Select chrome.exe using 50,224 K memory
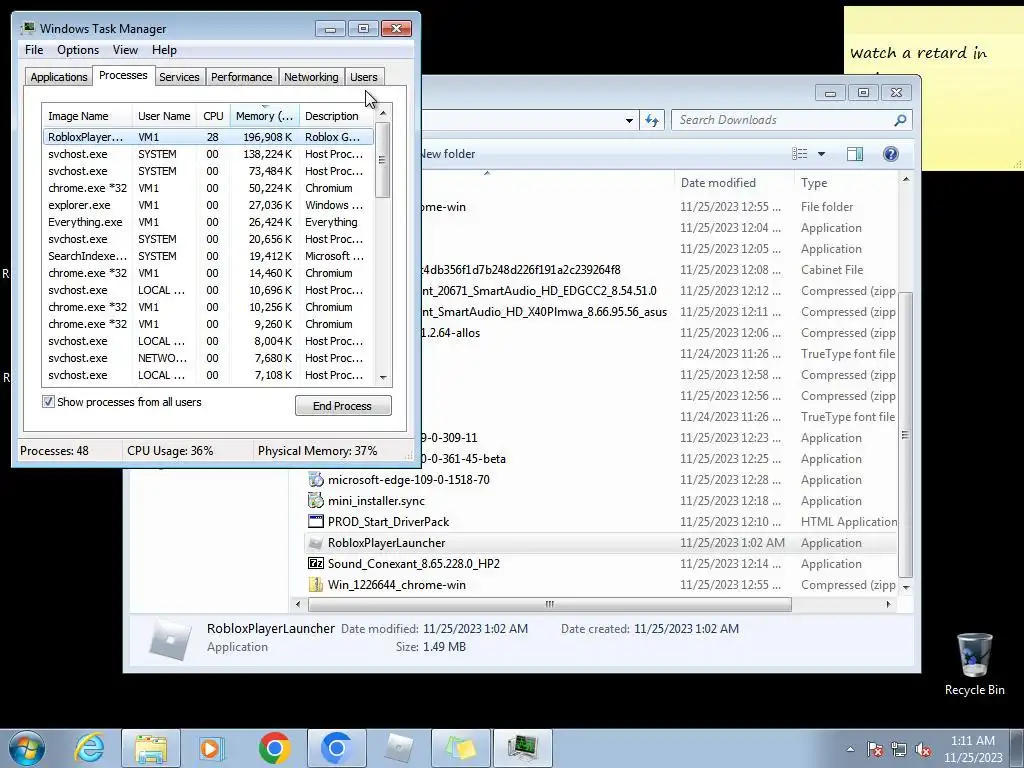Viewport: 1024px width, 768px height. [208, 188]
